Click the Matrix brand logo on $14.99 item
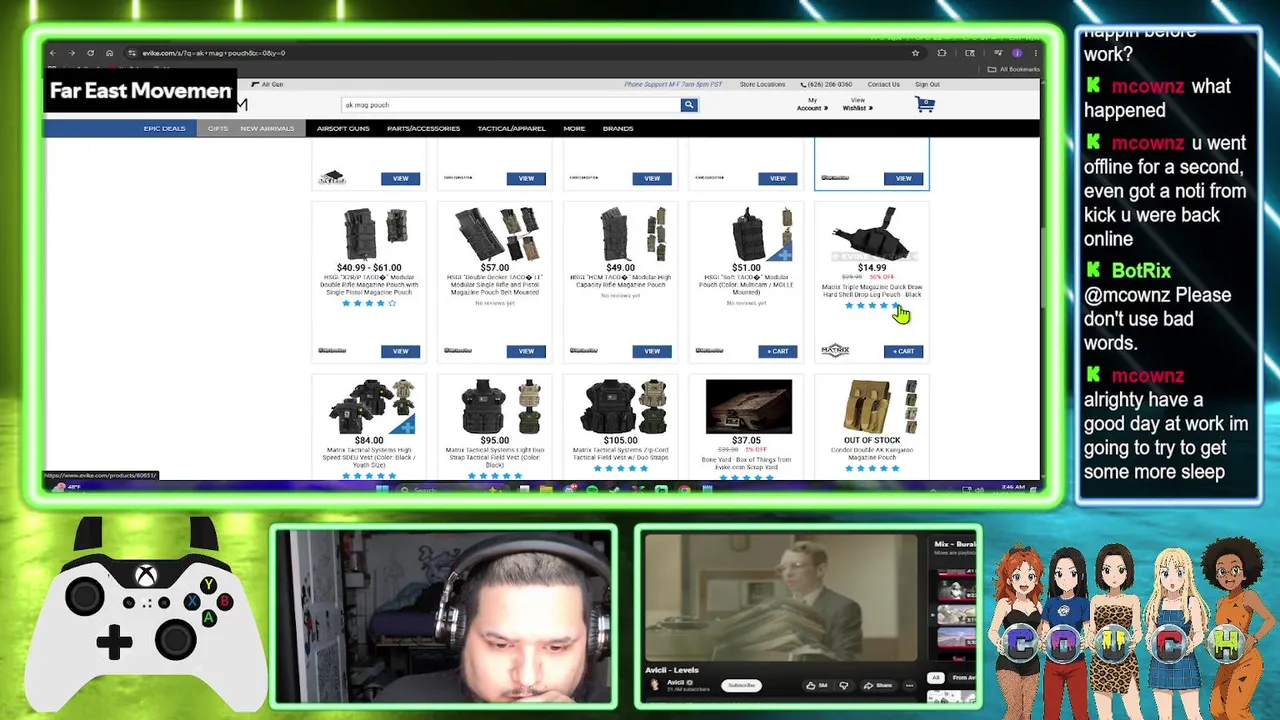Viewport: 1280px width, 720px height. pos(835,351)
